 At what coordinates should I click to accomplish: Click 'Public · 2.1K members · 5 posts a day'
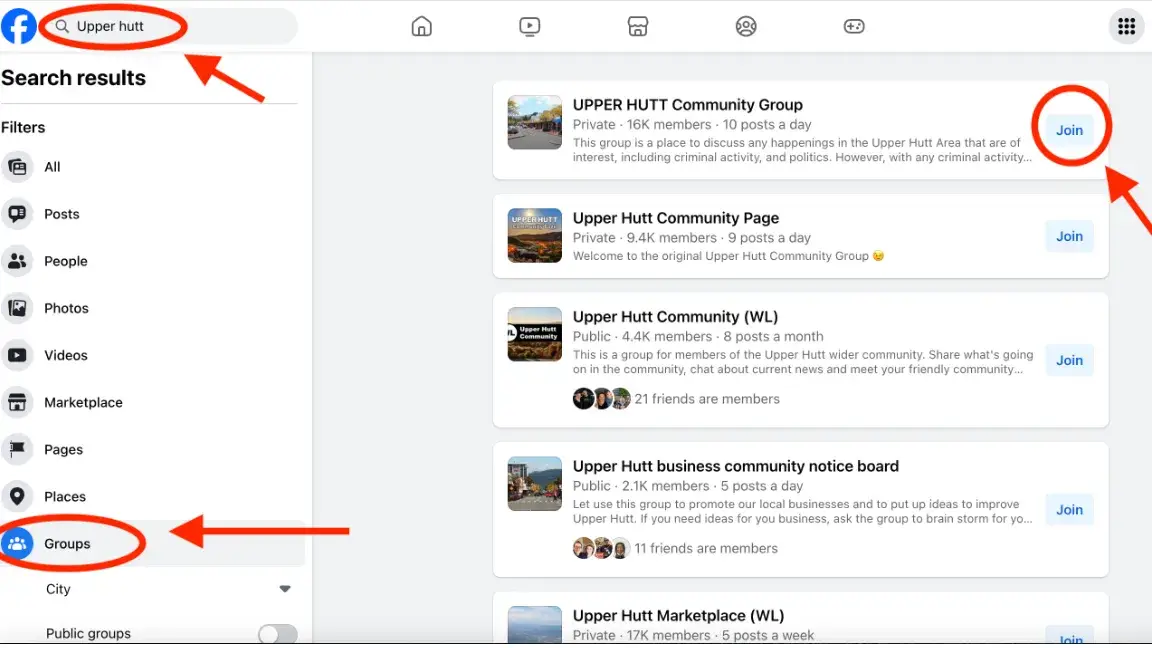[x=688, y=486]
